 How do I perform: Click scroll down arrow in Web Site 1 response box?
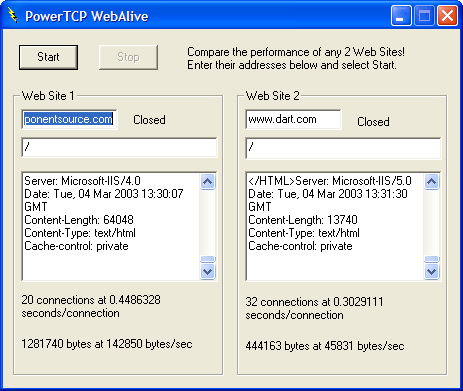[x=208, y=271]
